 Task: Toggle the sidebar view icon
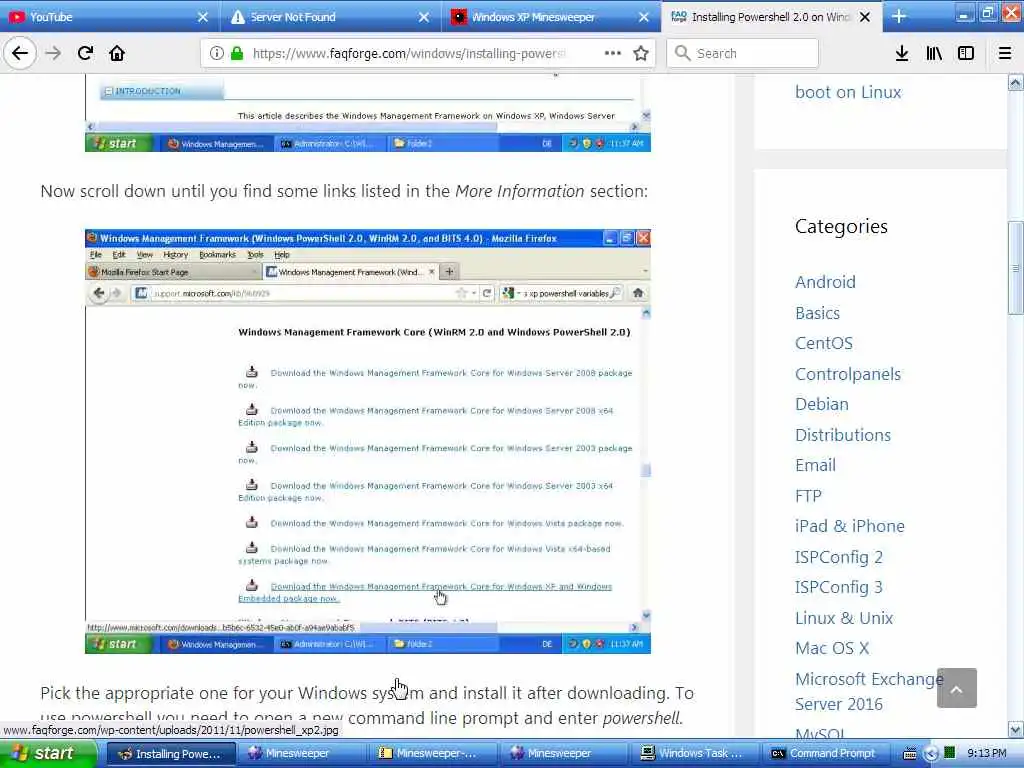tap(966, 53)
